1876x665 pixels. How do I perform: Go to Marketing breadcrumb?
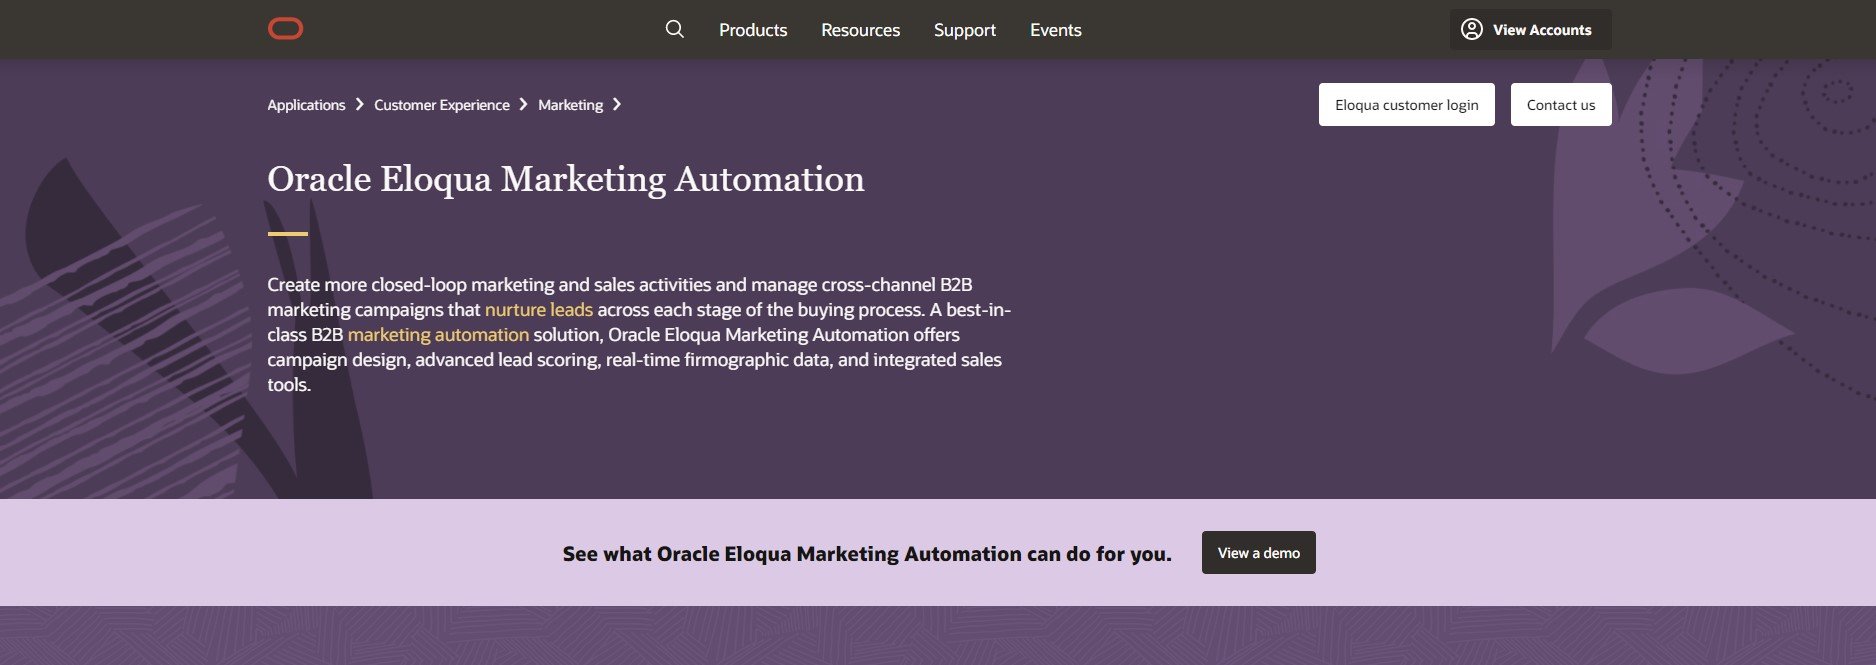(x=570, y=105)
